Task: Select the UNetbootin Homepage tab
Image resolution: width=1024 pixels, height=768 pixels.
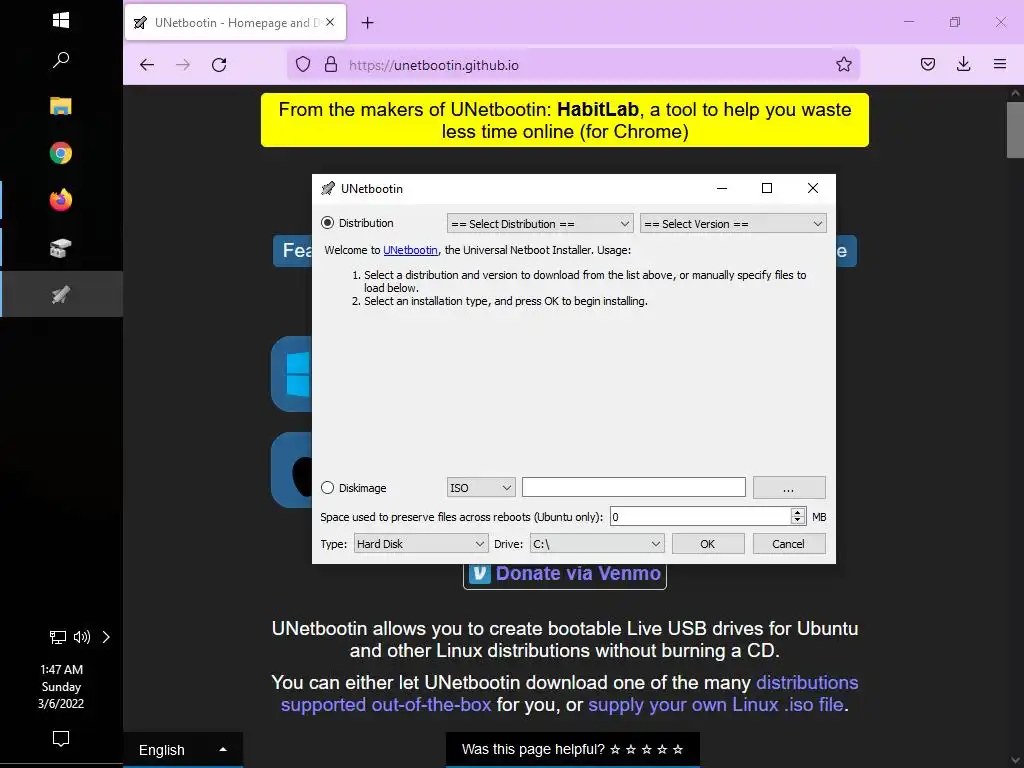Action: point(235,23)
